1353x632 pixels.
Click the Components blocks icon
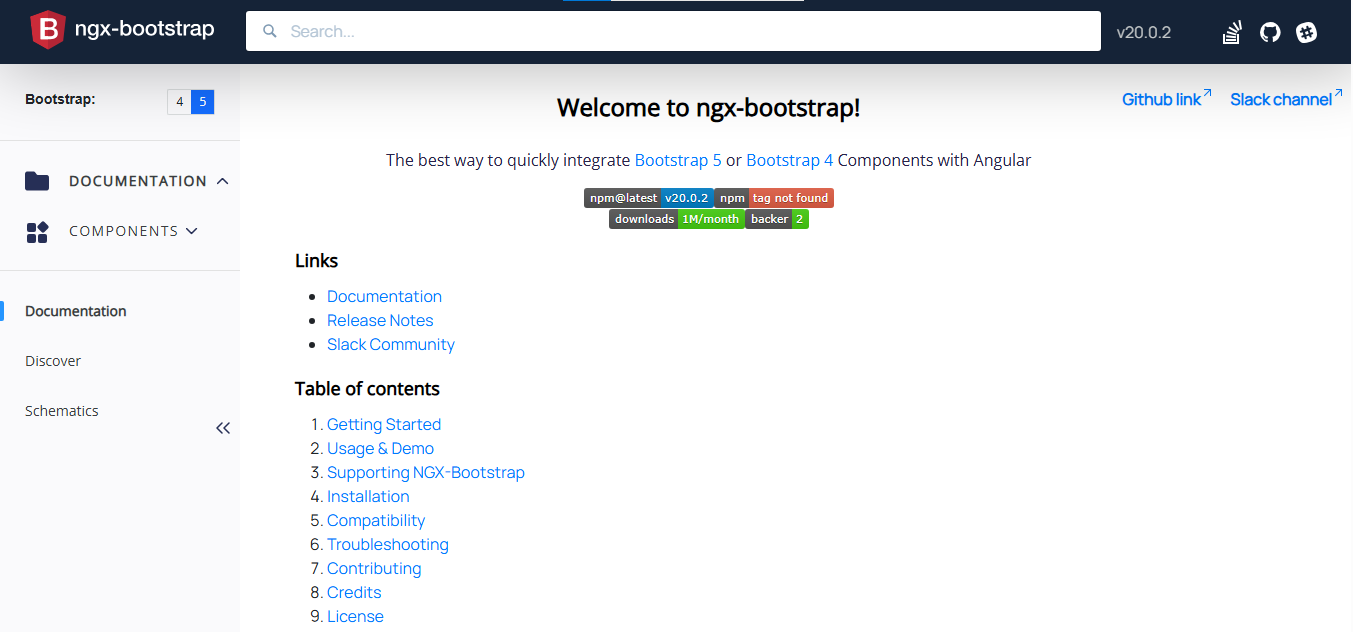coord(37,232)
